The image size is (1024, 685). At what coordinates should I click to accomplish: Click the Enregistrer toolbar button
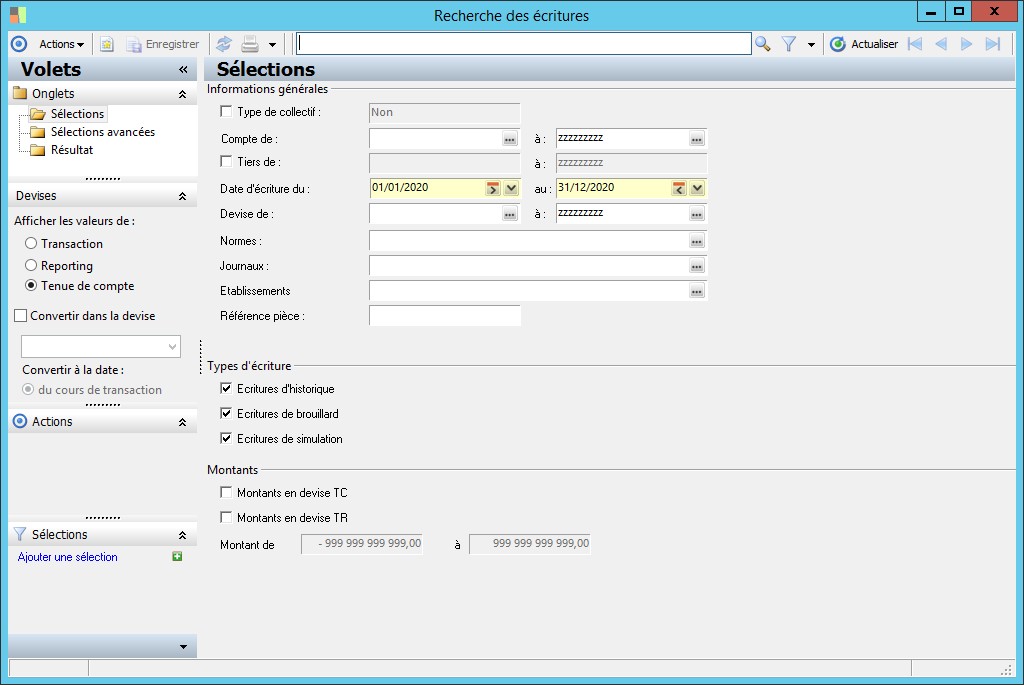pyautogui.click(x=163, y=44)
